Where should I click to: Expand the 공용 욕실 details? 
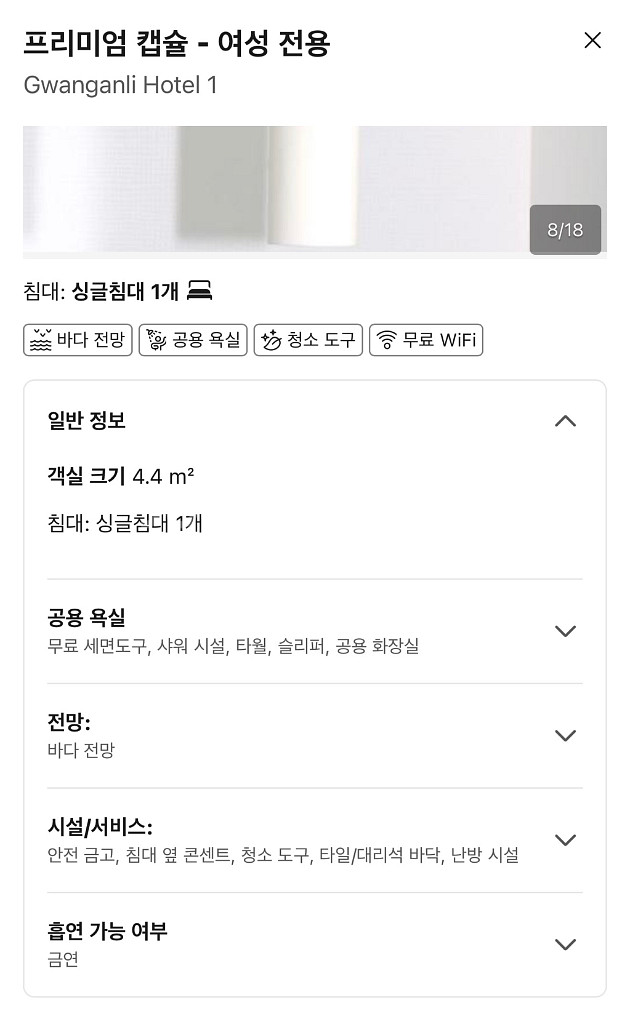click(x=567, y=631)
